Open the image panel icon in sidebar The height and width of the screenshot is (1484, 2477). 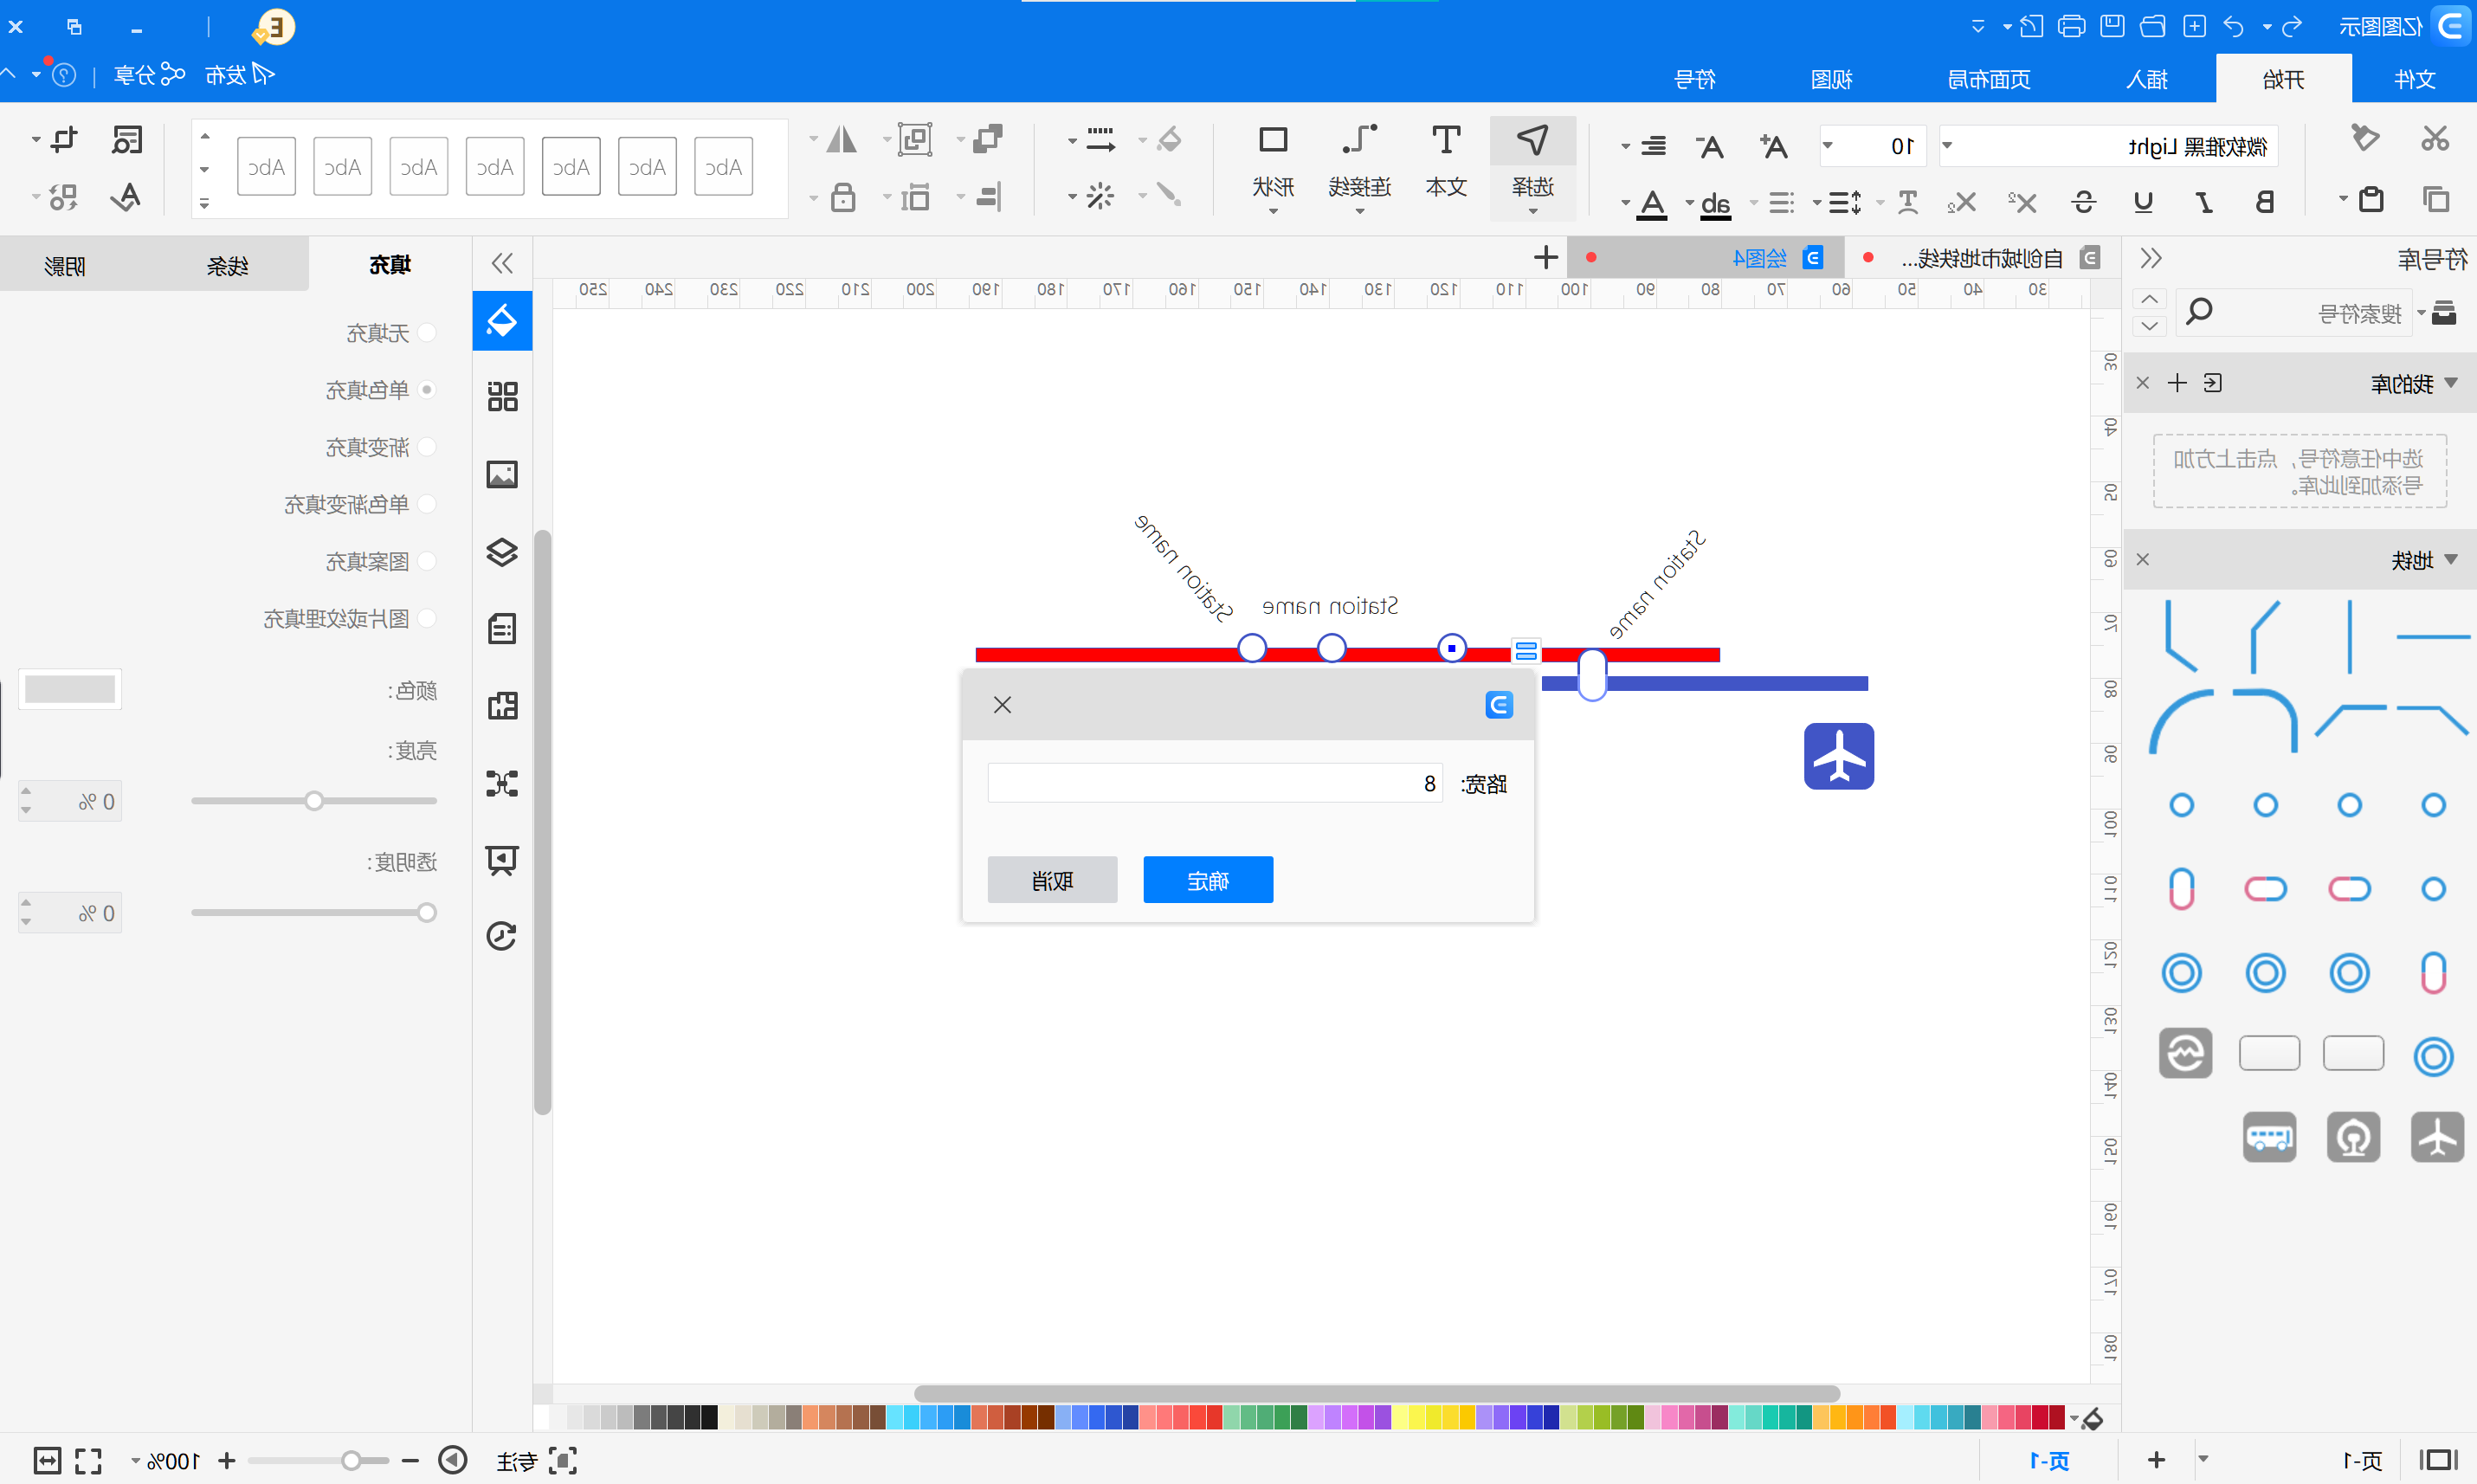[x=502, y=474]
